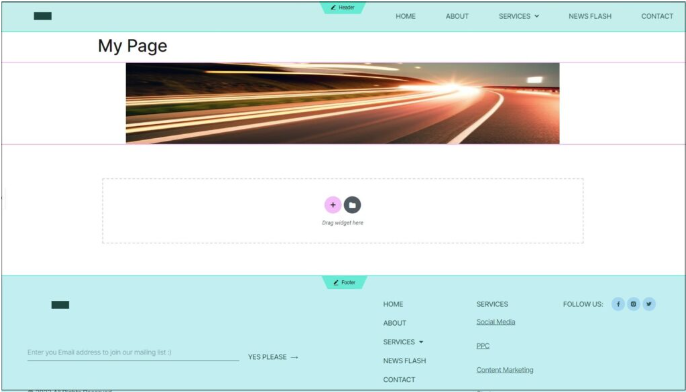Open NEWS FLASH in the header menu
This screenshot has height=392, width=686.
(590, 16)
